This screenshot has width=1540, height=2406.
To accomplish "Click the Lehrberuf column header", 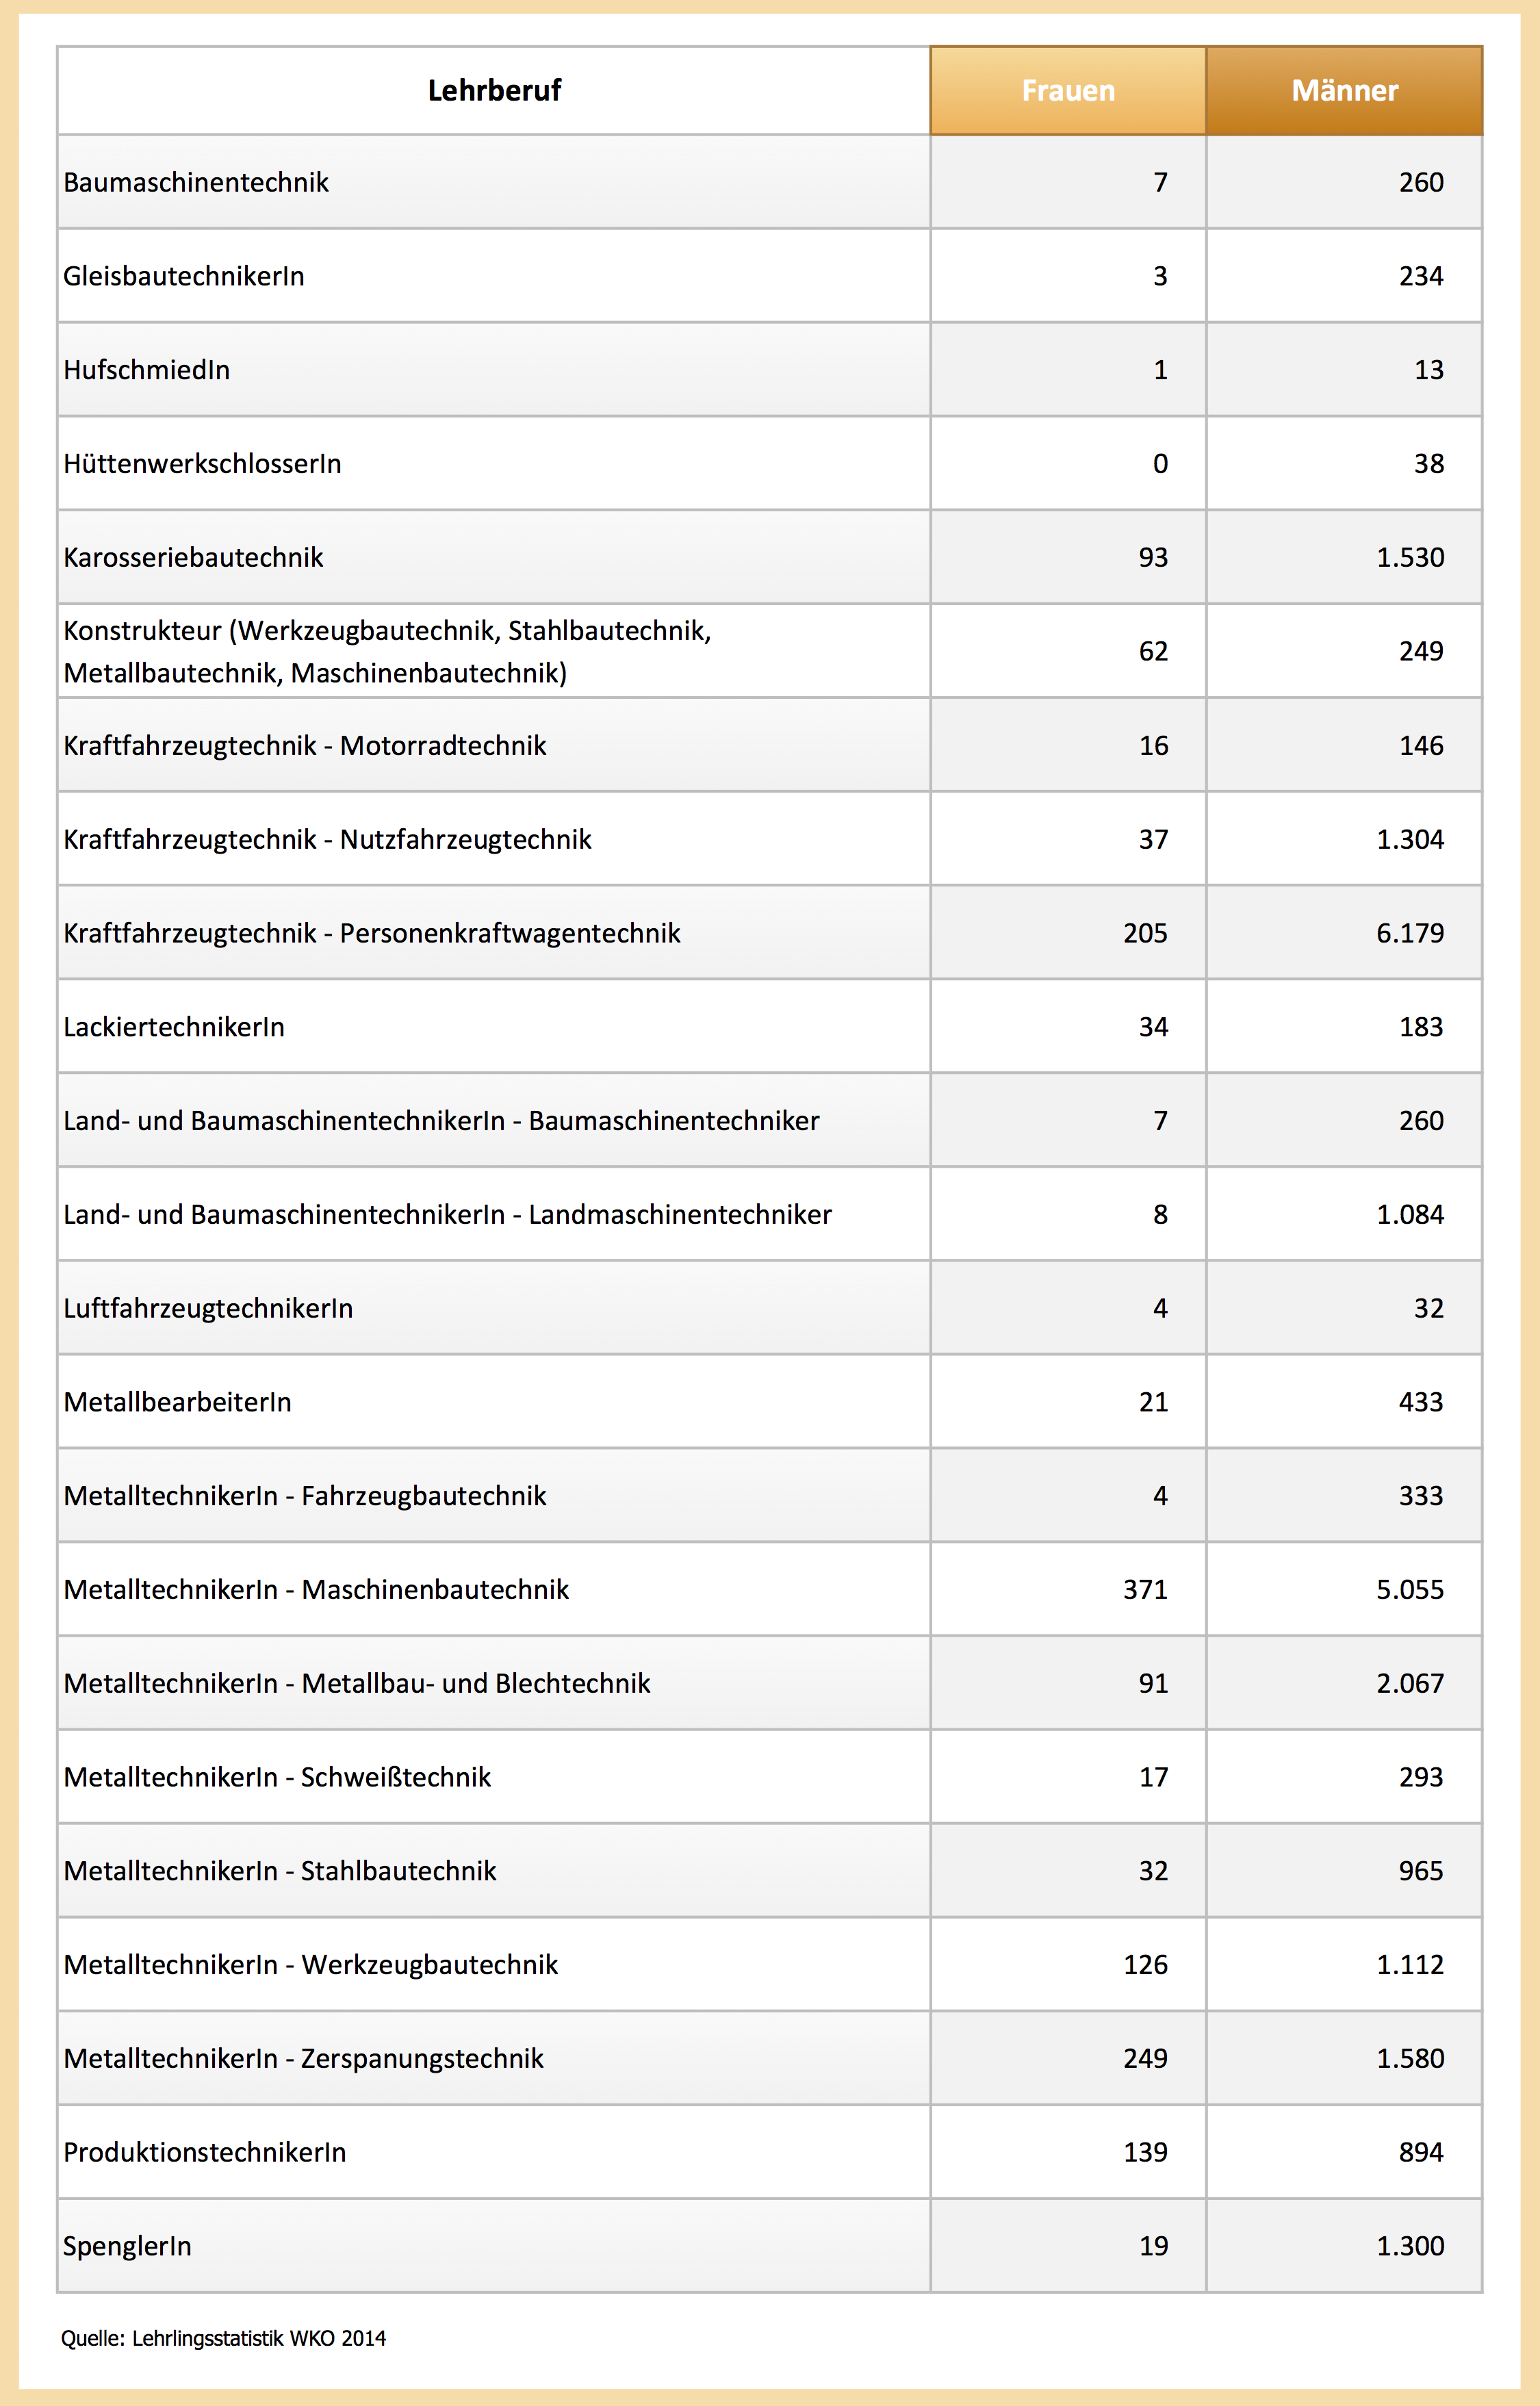I will [494, 91].
